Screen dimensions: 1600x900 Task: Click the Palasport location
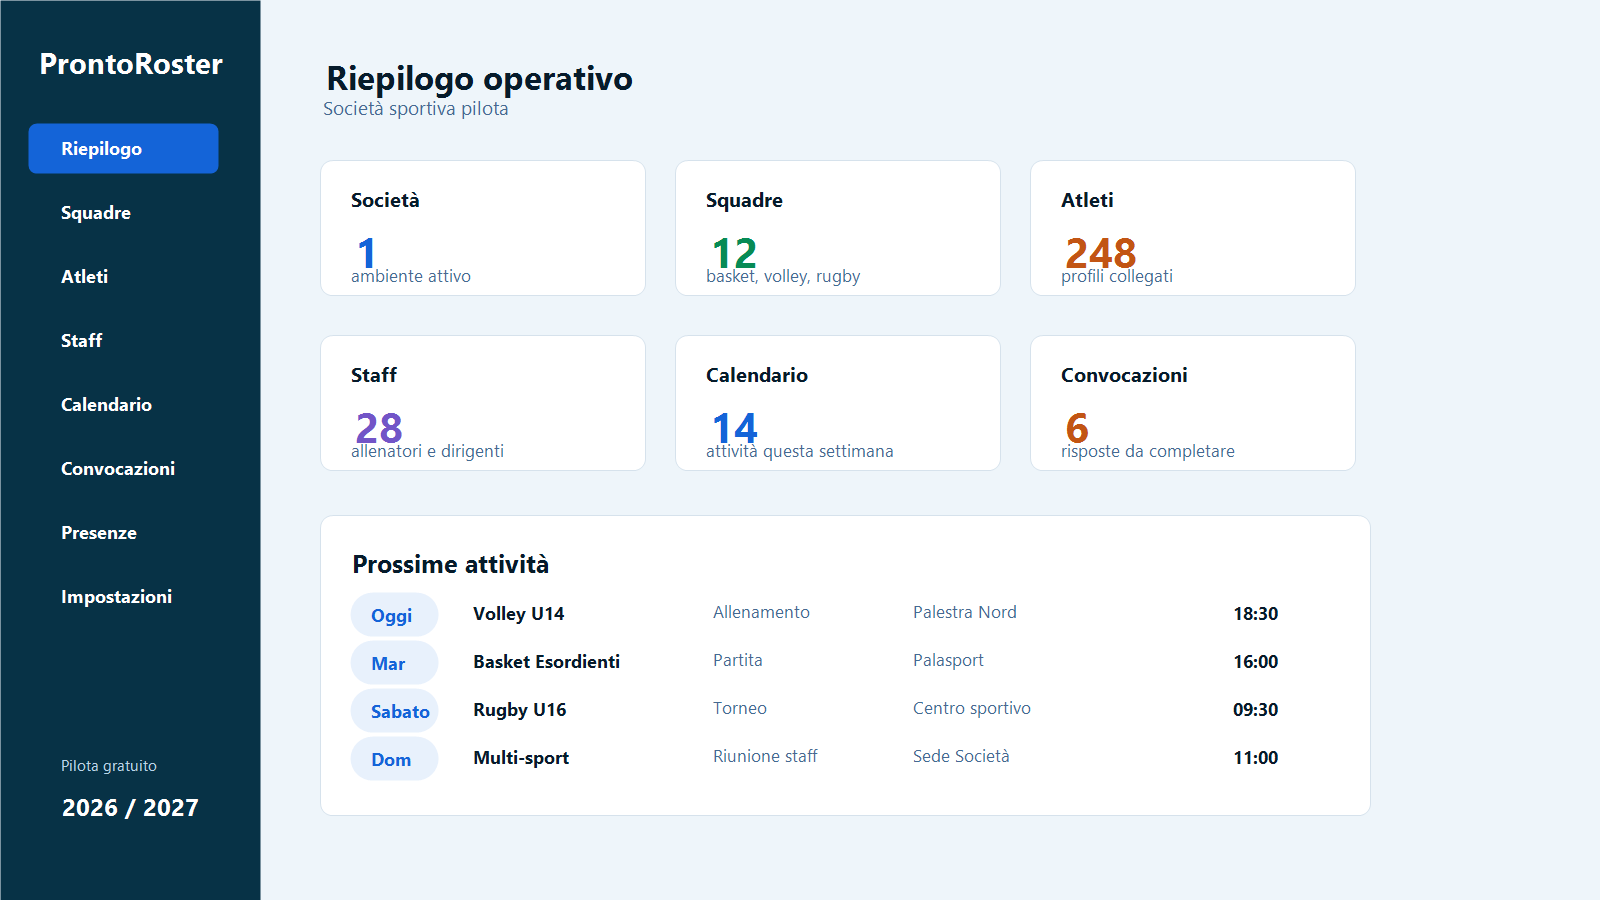[948, 660]
